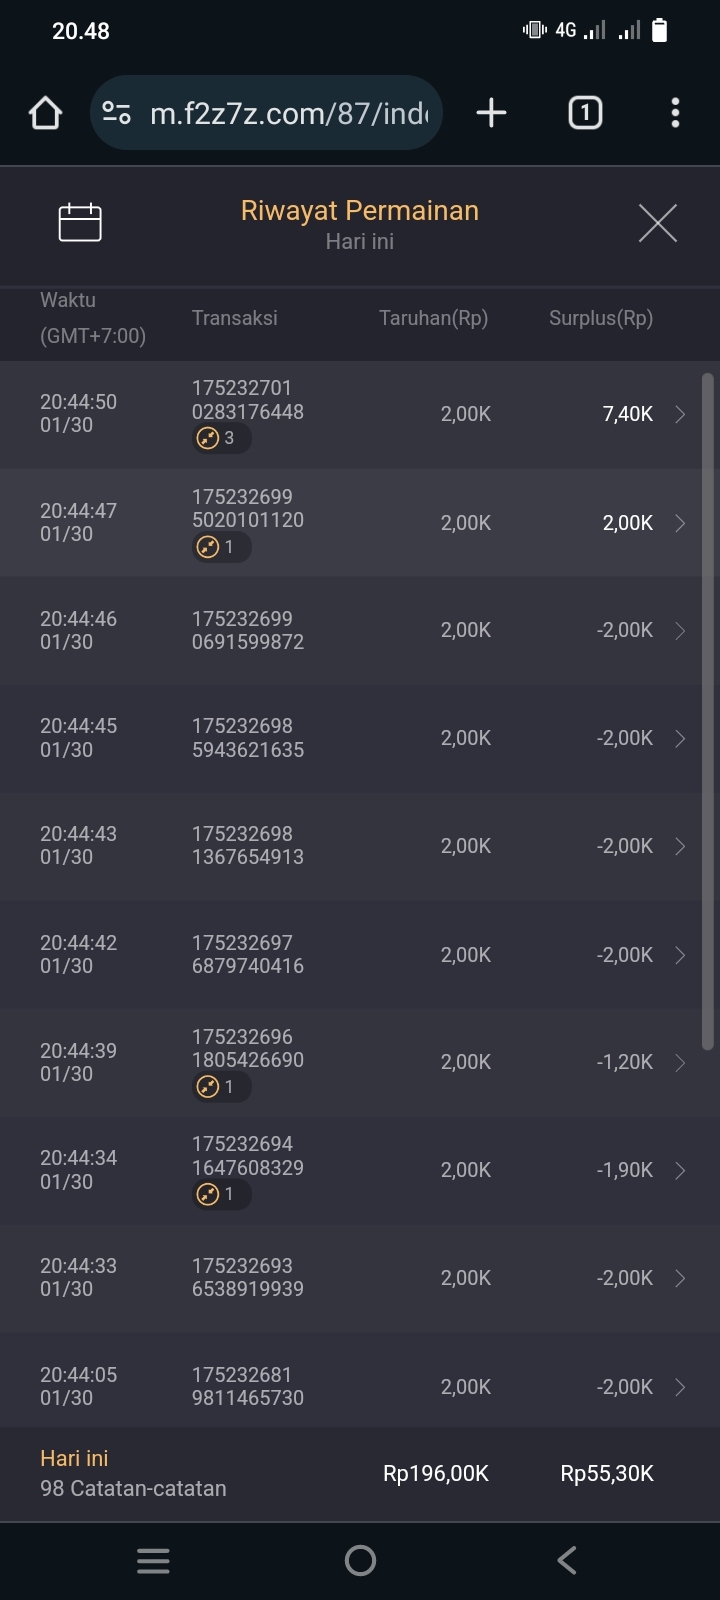Tap the free-spin badge on the 20:44:47 row
This screenshot has width=720, height=1600.
point(220,547)
